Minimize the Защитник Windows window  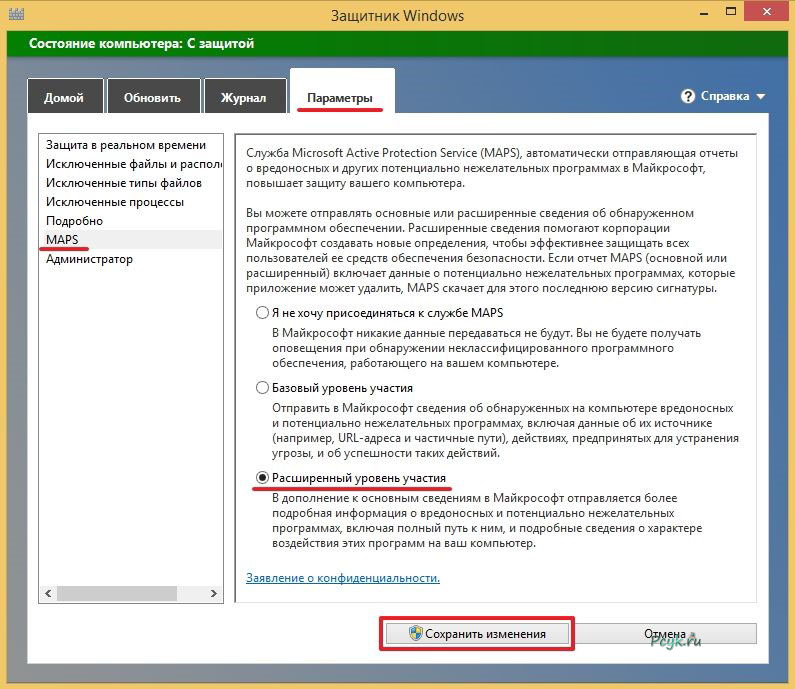tap(704, 13)
